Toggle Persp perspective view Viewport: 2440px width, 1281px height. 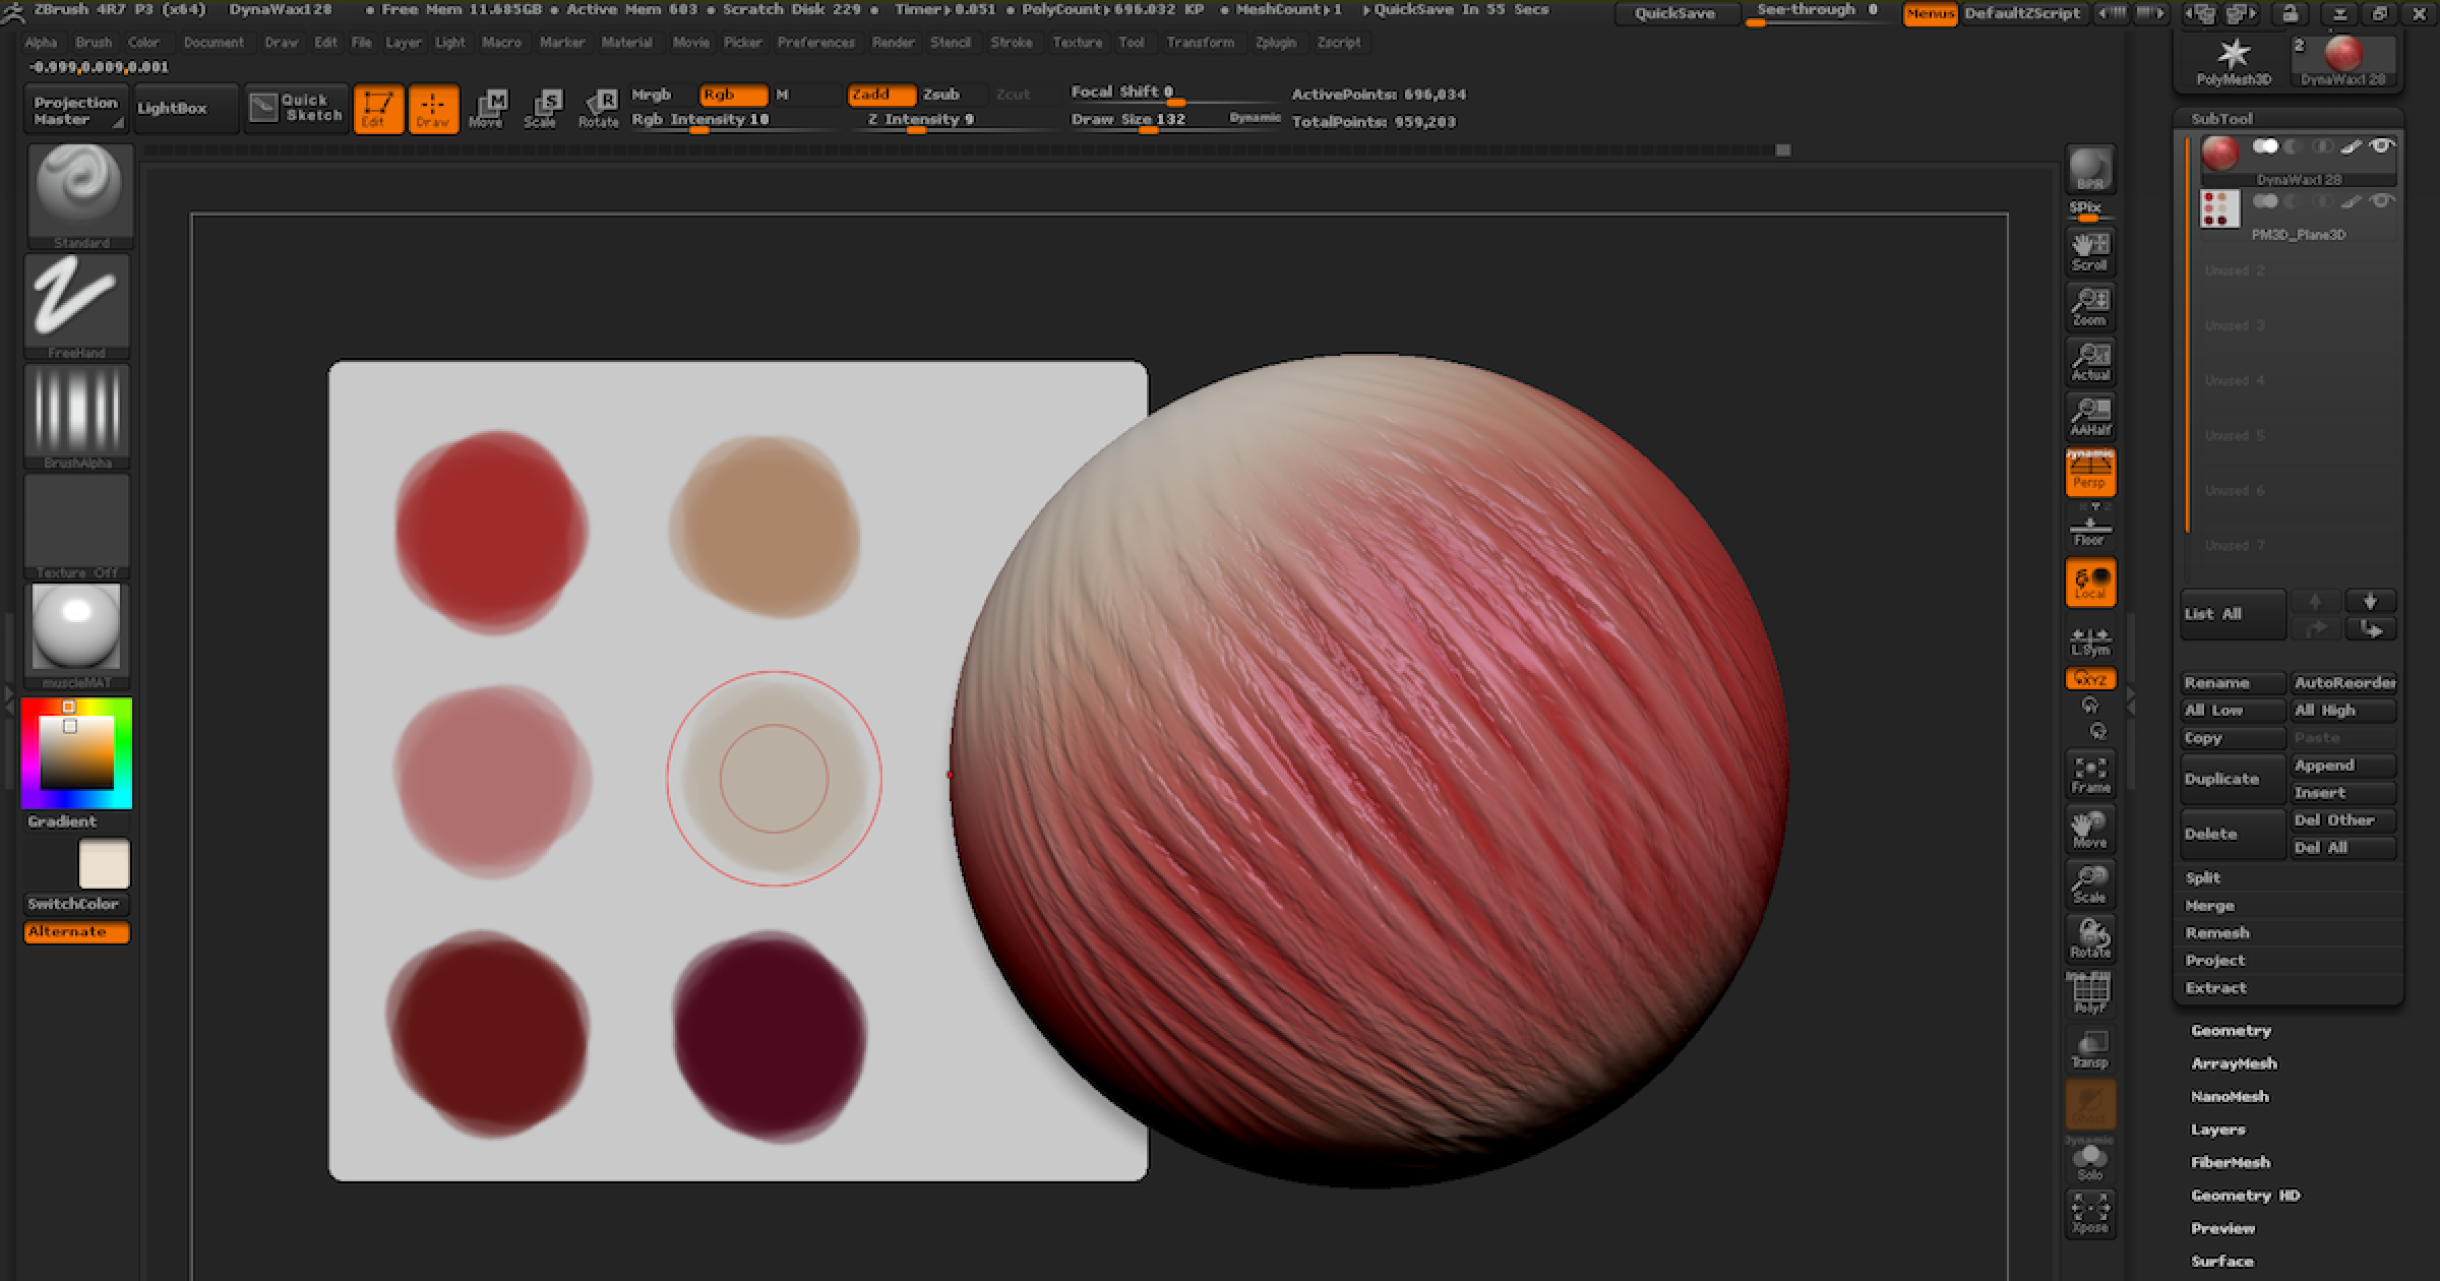pyautogui.click(x=2090, y=471)
